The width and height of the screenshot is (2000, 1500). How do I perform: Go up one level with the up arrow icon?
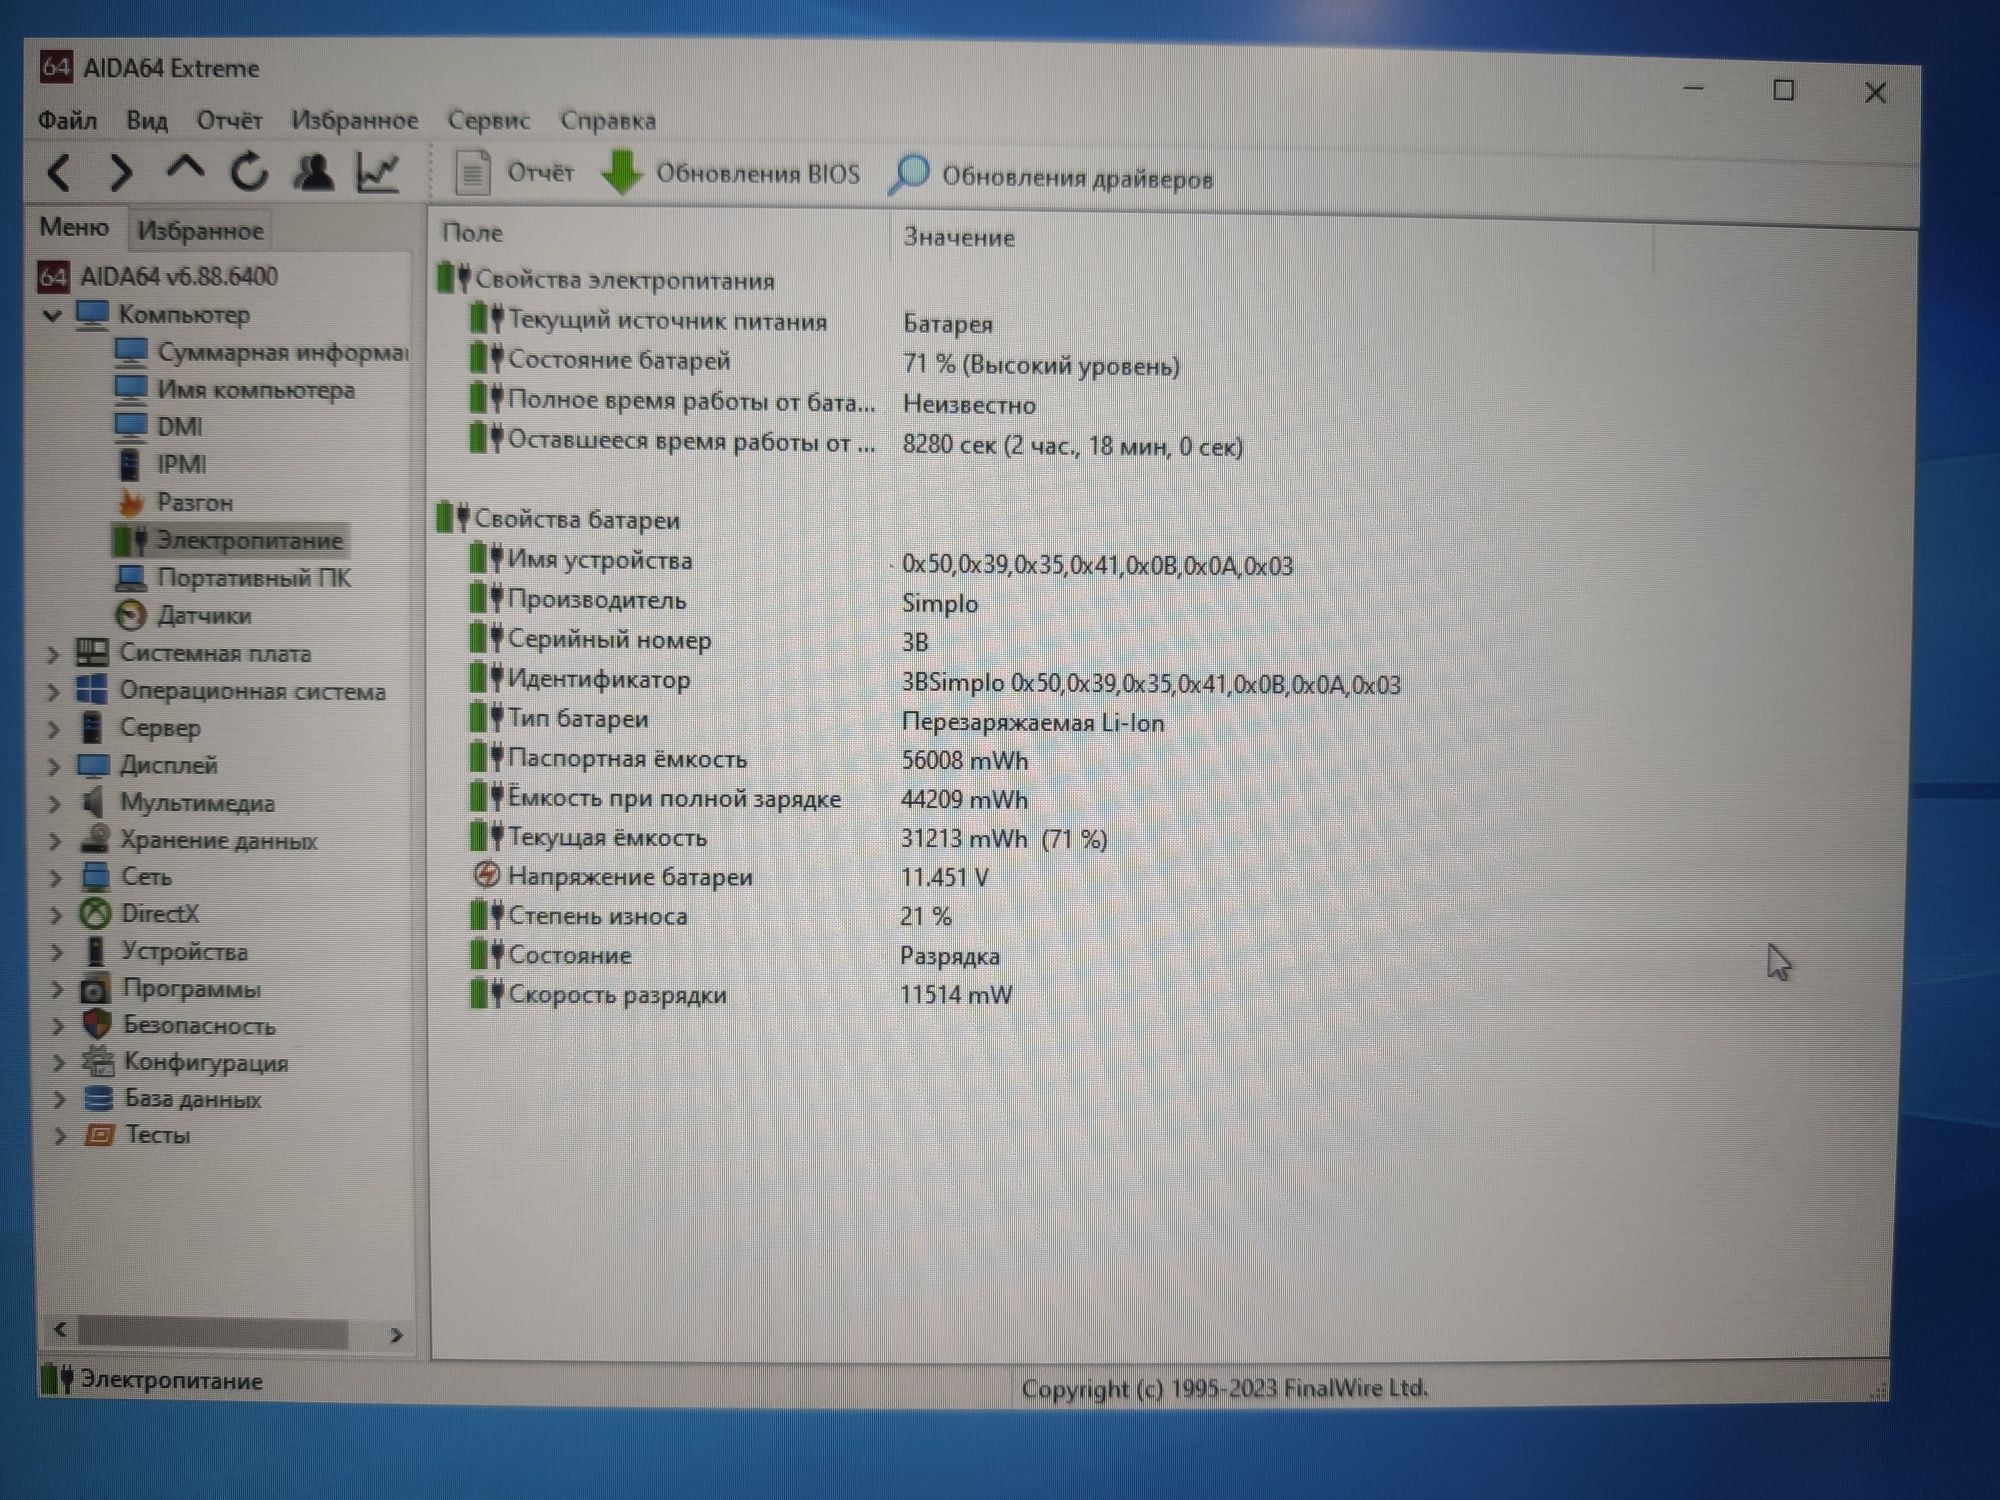[185, 168]
